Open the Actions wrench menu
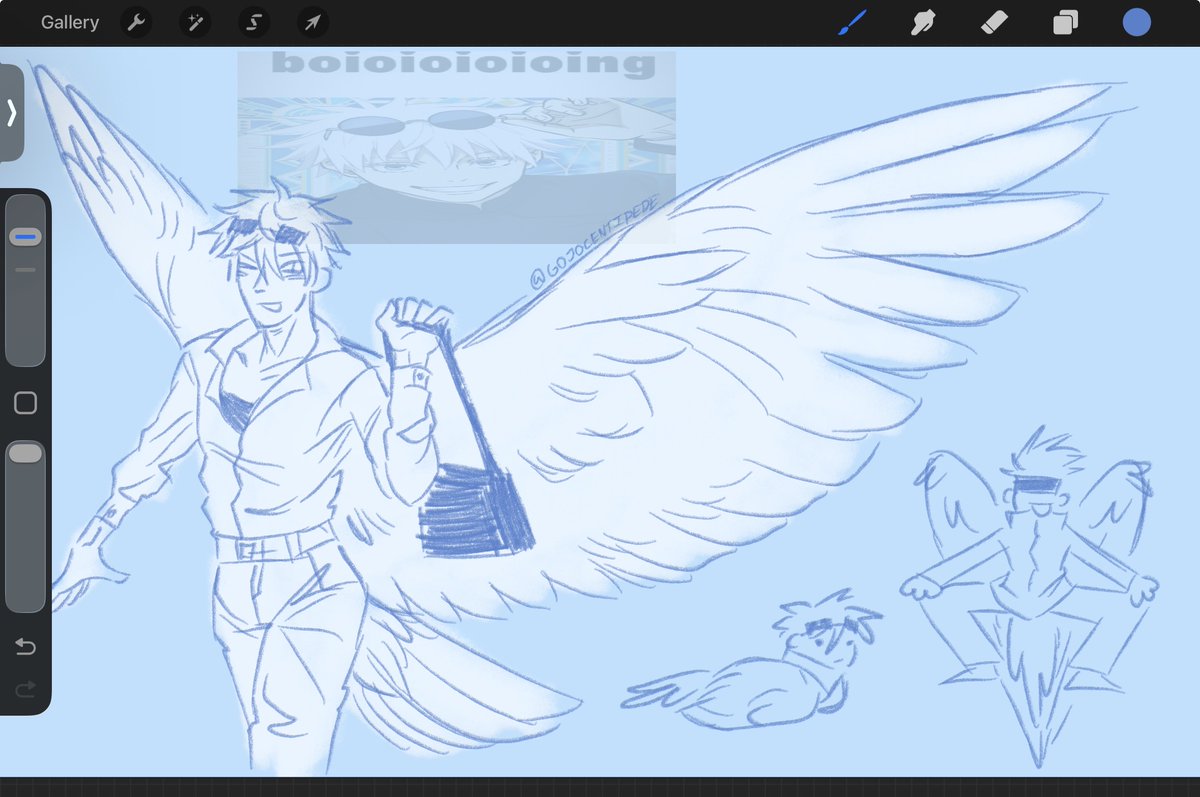The image size is (1200, 797). coord(136,22)
